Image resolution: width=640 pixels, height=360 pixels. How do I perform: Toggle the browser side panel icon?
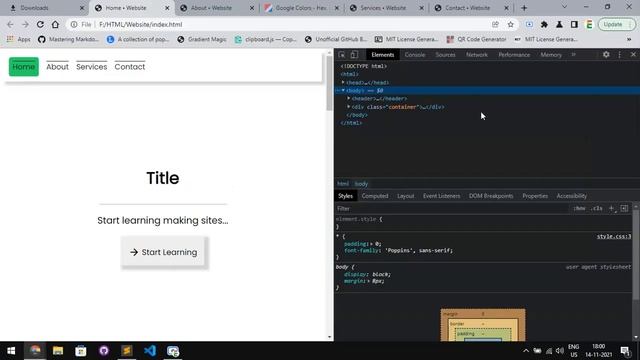(x=574, y=24)
